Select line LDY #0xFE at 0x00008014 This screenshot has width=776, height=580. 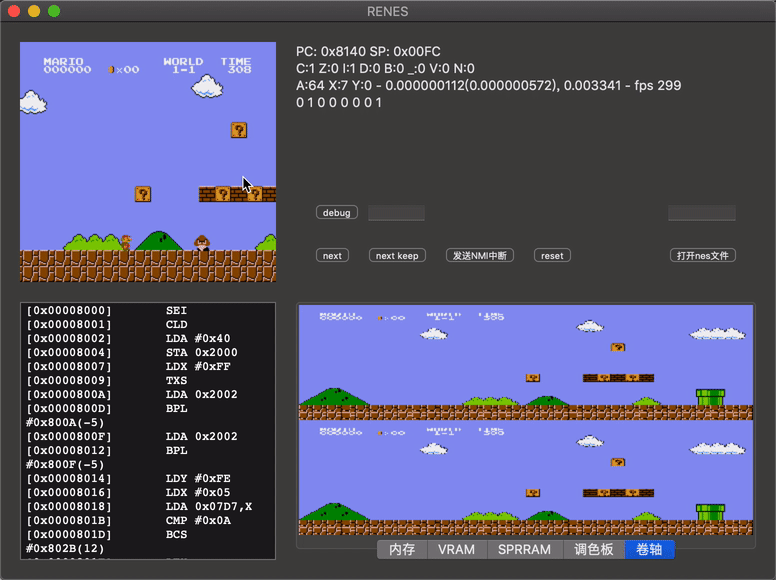128,478
